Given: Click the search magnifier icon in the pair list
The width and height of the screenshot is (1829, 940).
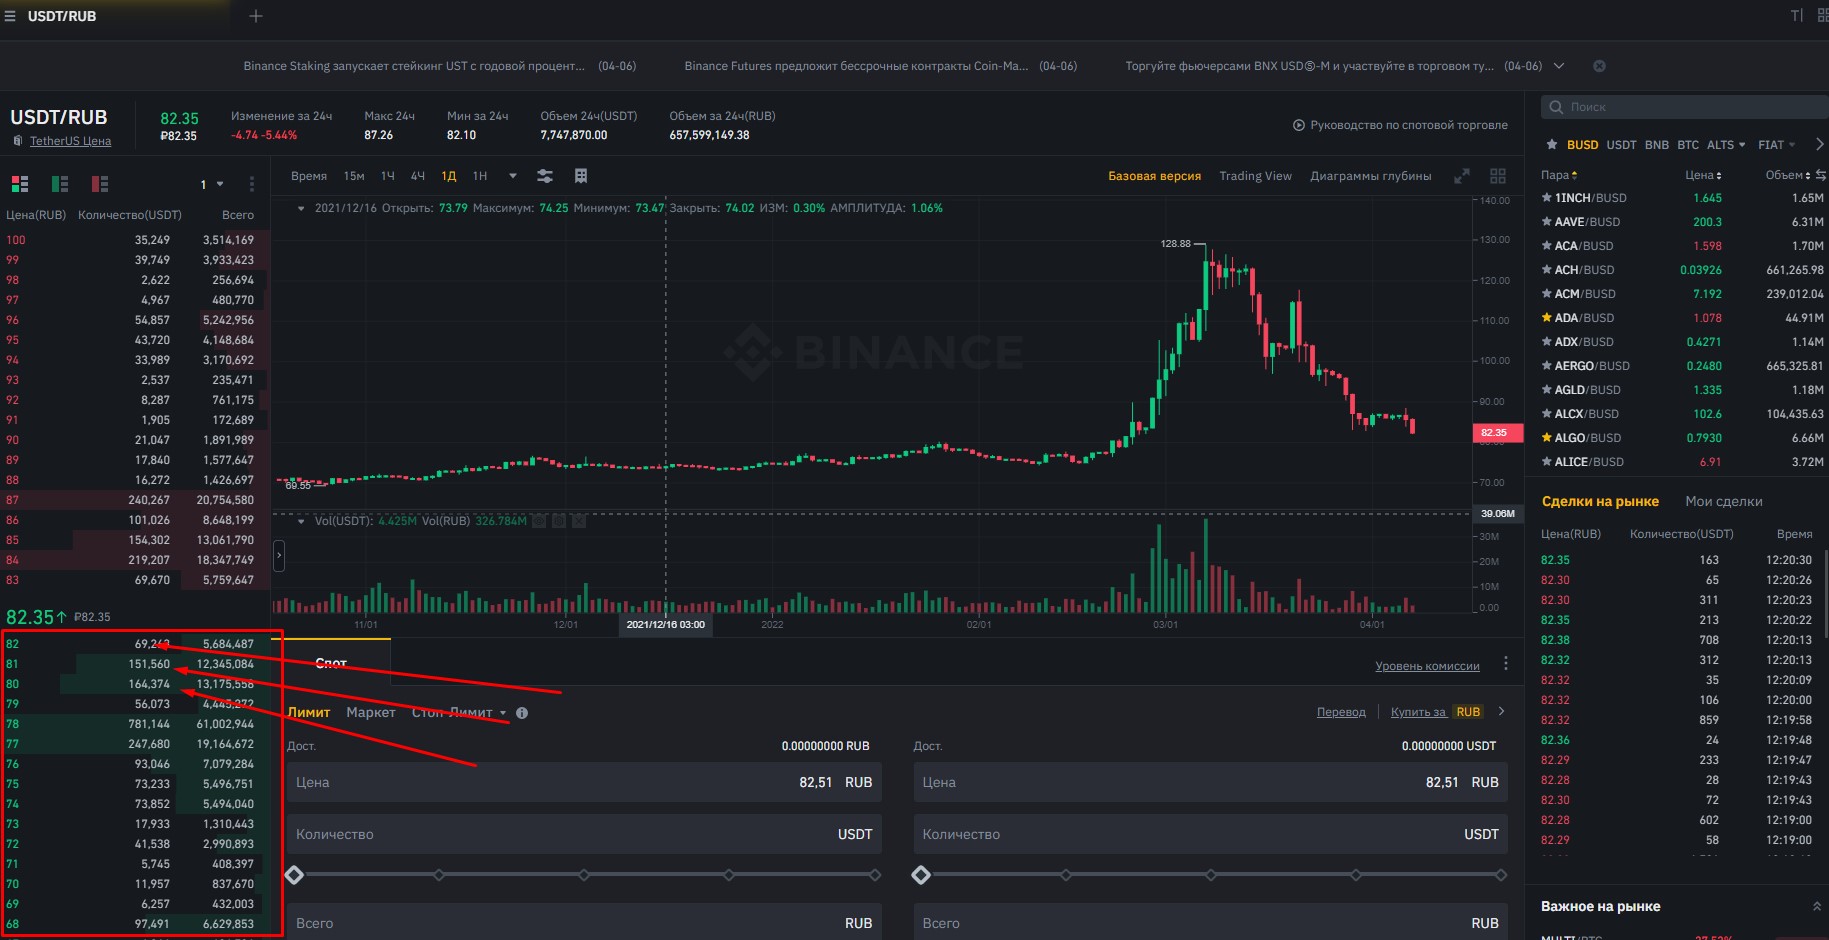Looking at the screenshot, I should 1556,107.
